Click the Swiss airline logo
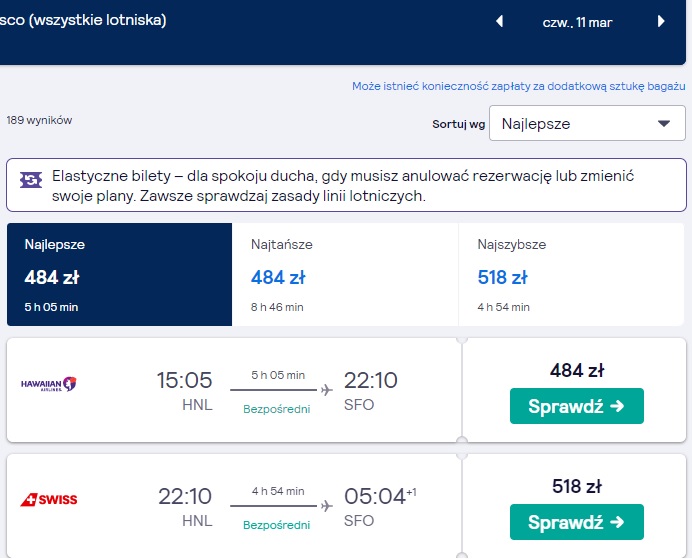 (x=49, y=499)
